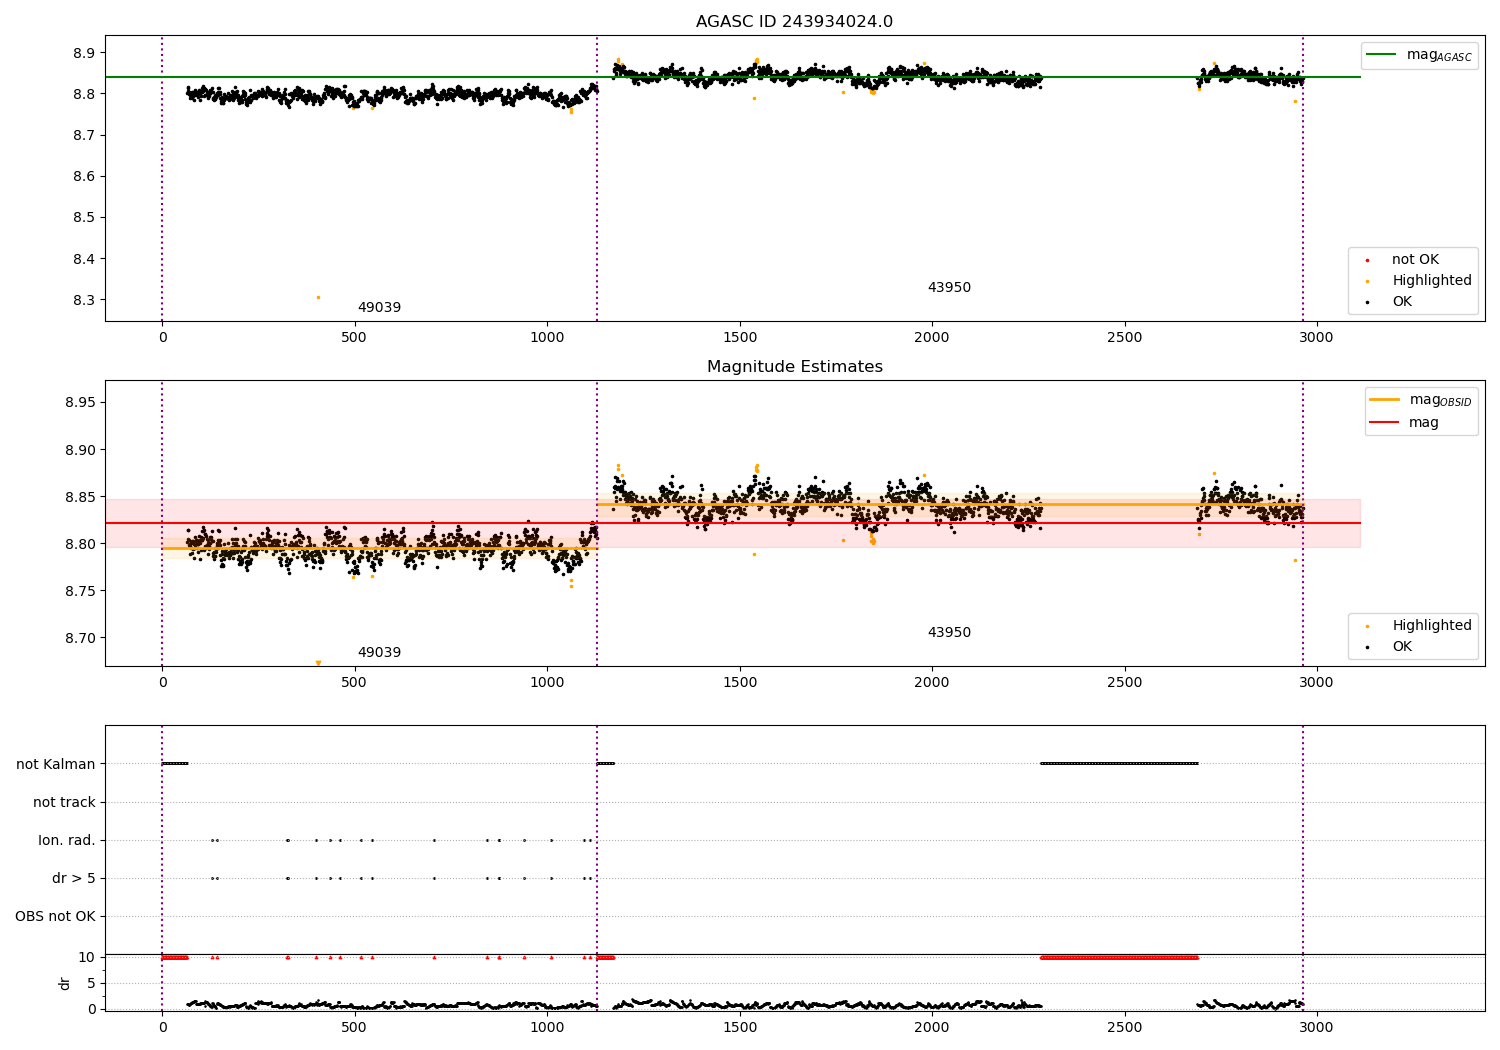
Task: Click the orange triangle marker at the Magnitude Estimates plot bottom
Action: [318, 663]
